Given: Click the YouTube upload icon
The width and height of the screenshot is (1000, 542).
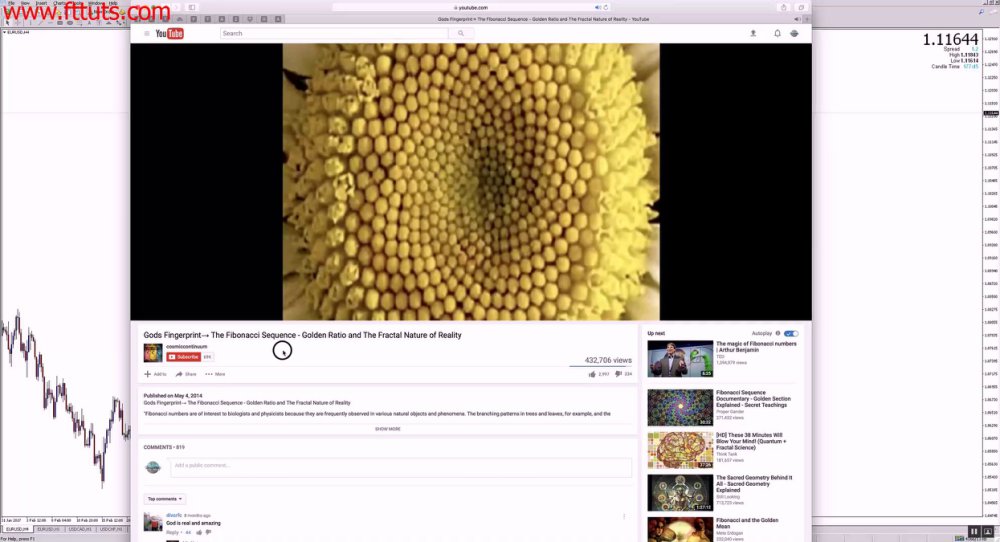Looking at the screenshot, I should tap(753, 33).
